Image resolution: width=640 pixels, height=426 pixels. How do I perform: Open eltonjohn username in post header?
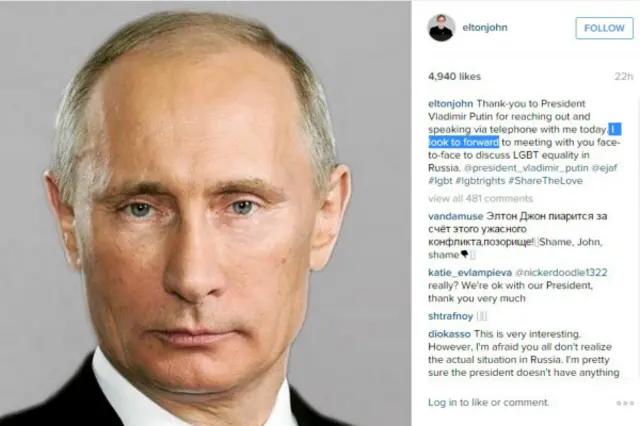tap(485, 27)
